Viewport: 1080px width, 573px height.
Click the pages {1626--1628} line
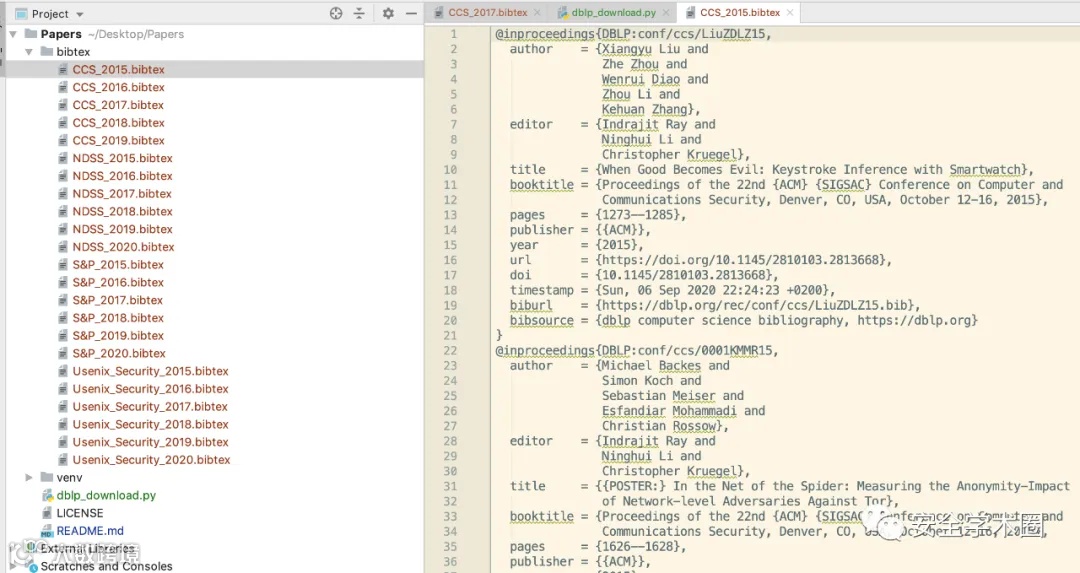[598, 547]
